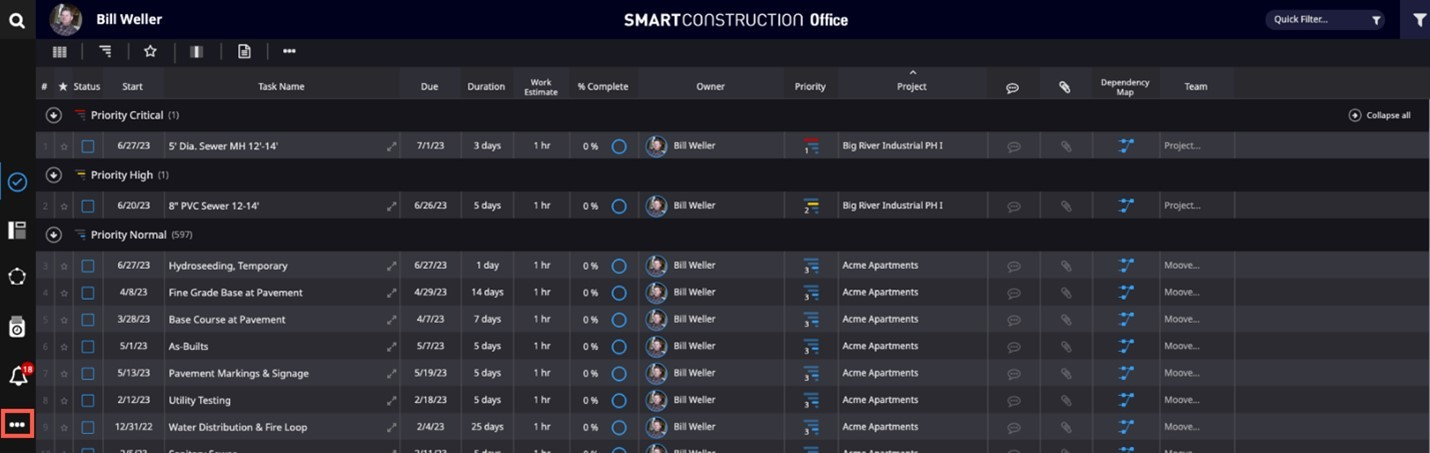Click the 7/1/23 due date cell
The image size is (1430, 453).
(431, 146)
